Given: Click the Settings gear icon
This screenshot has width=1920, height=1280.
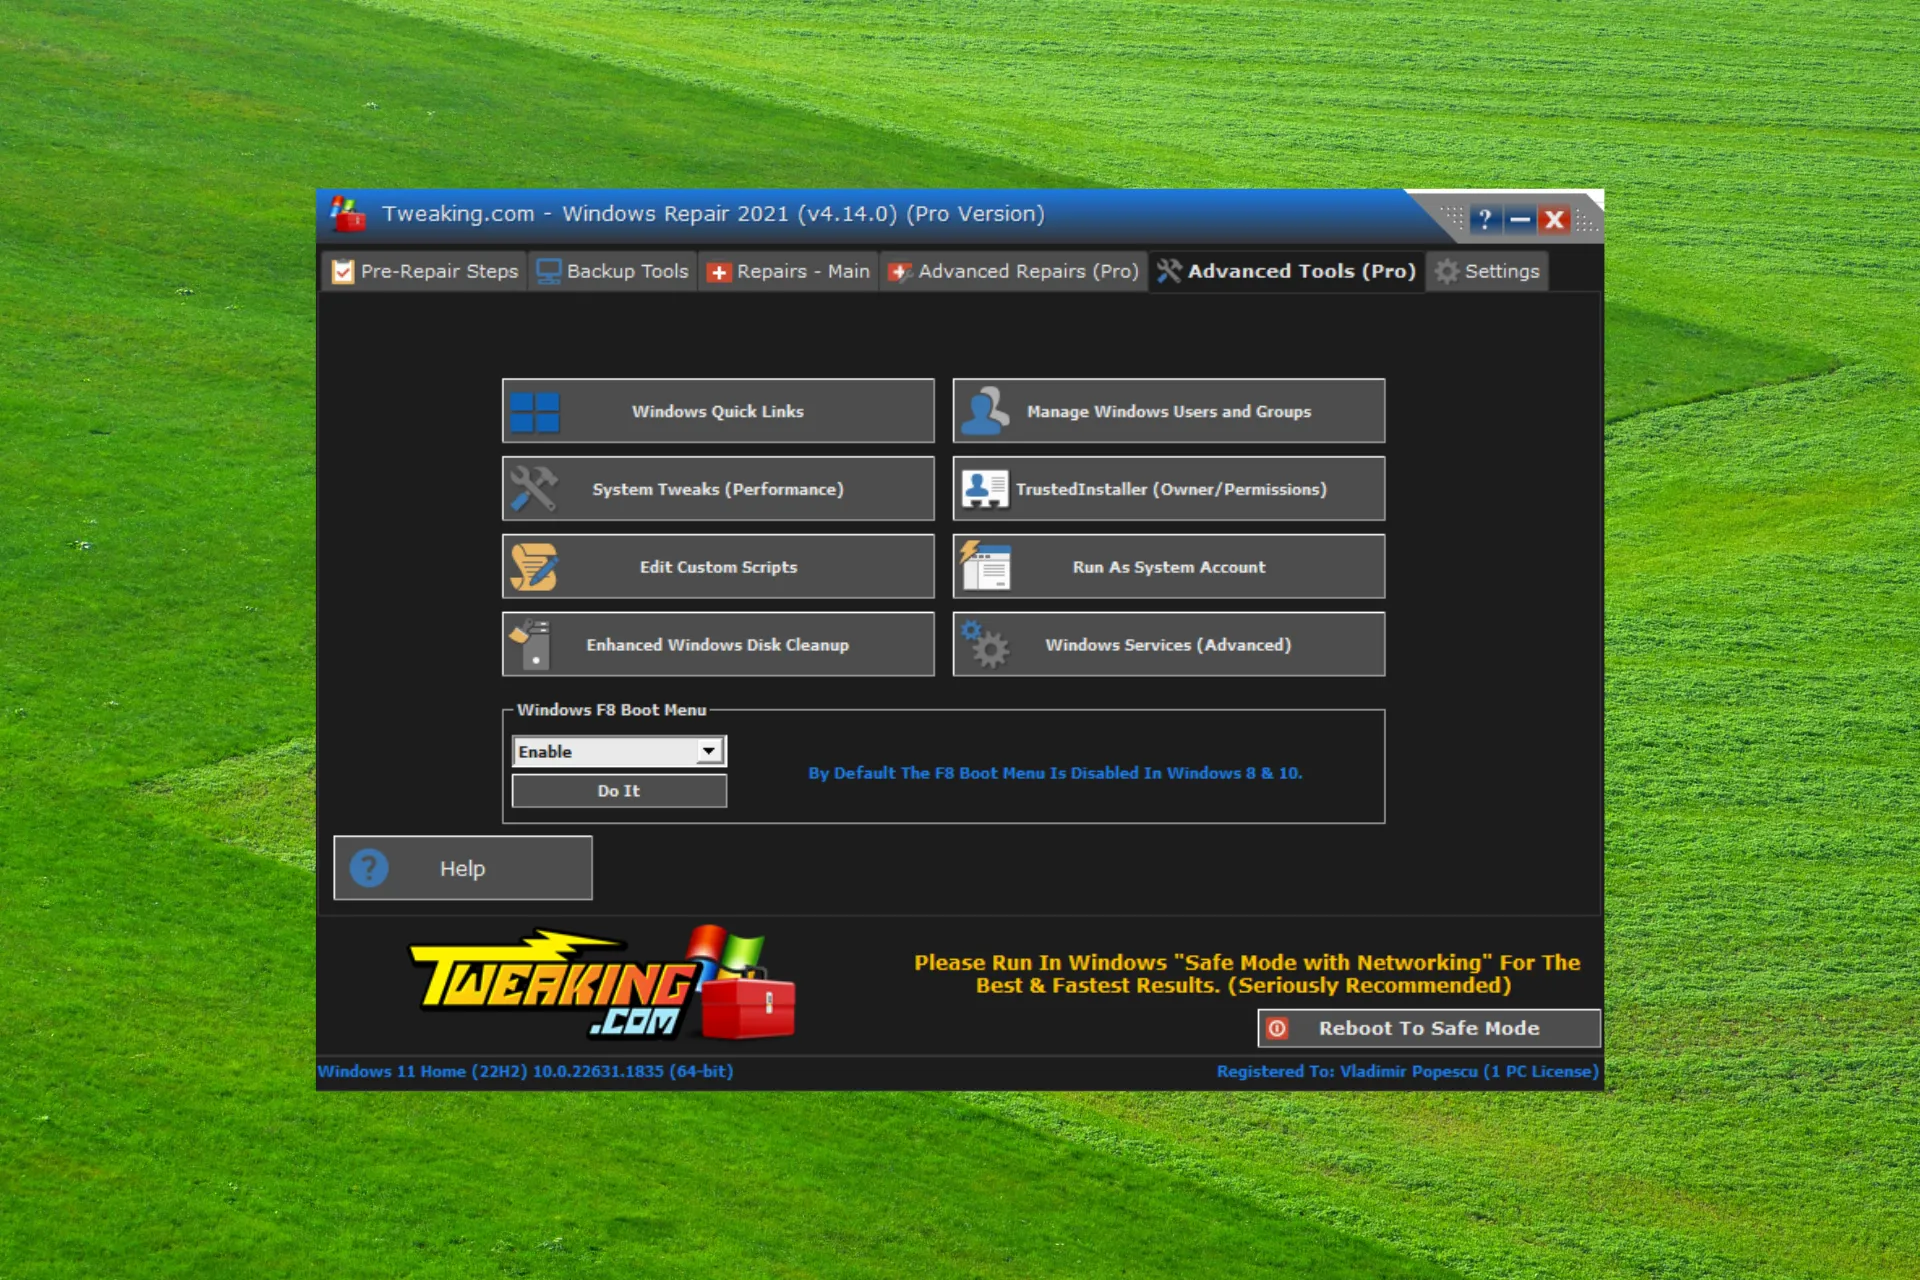Looking at the screenshot, I should (1446, 271).
